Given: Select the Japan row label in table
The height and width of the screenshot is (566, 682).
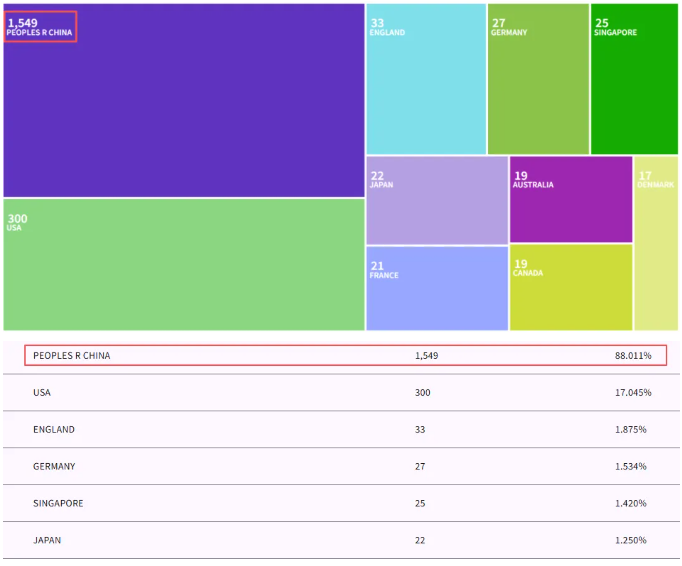Looking at the screenshot, I should click(x=47, y=541).
